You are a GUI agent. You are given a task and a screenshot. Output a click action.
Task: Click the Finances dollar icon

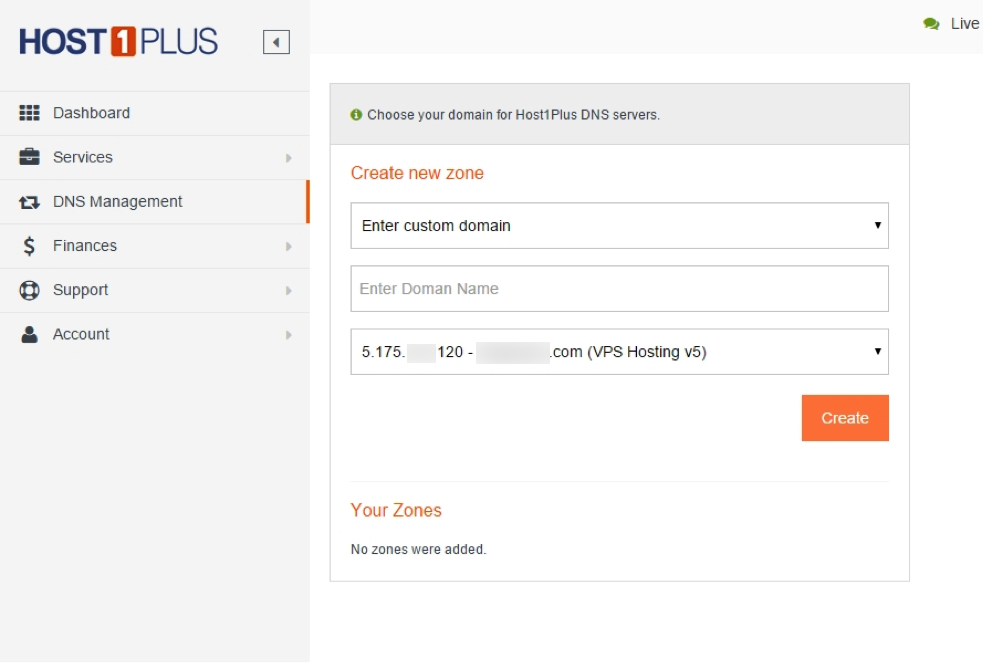[29, 245]
